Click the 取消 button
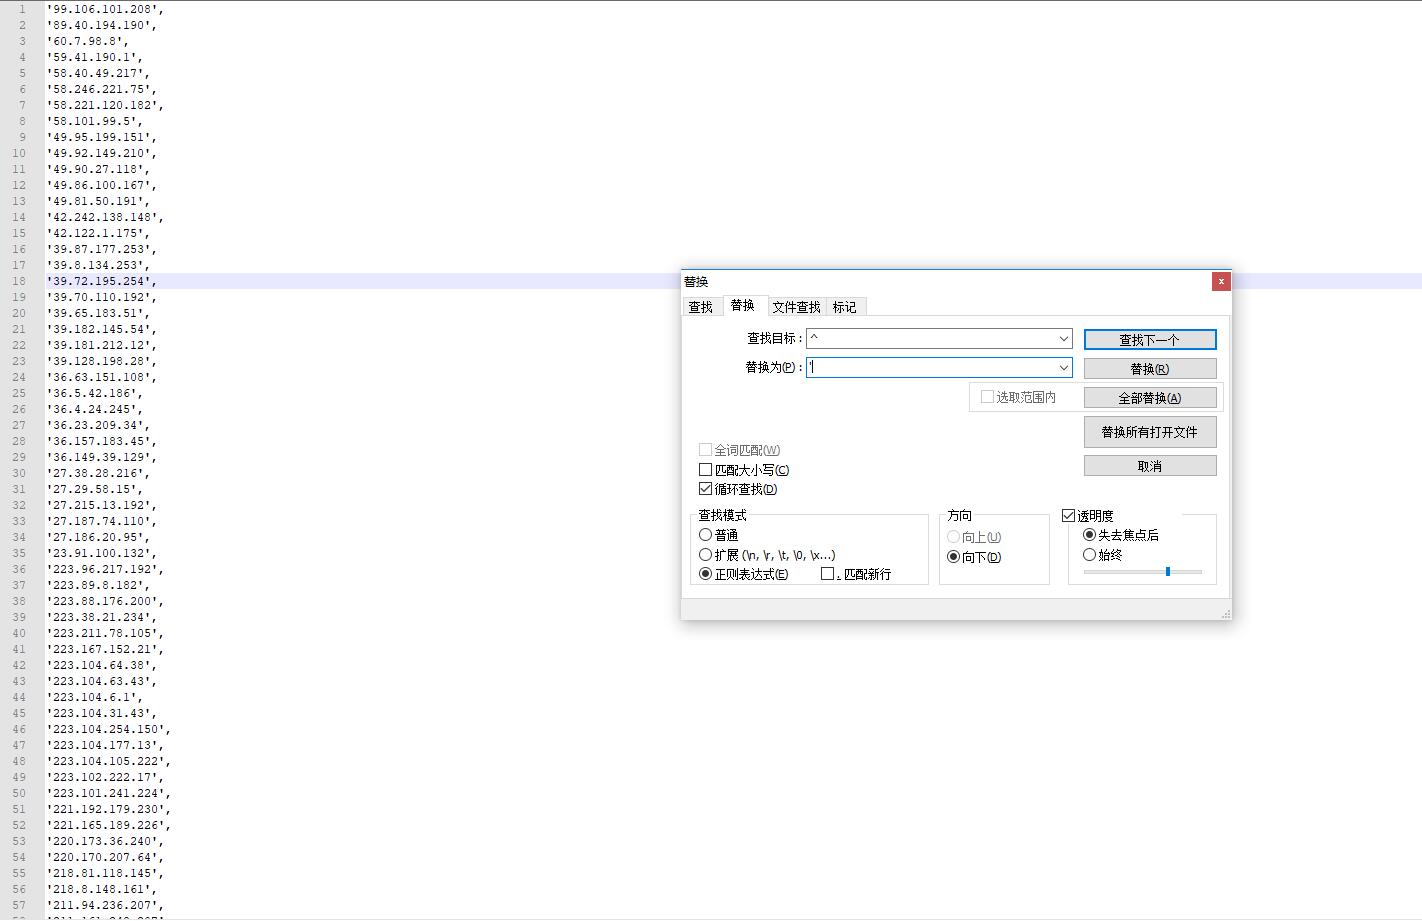The height and width of the screenshot is (921, 1422). click(x=1150, y=466)
